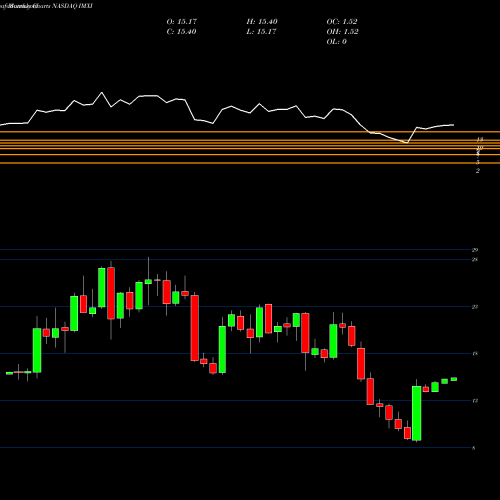
Task: Click the last green candle on the chart
Action: click(454, 379)
